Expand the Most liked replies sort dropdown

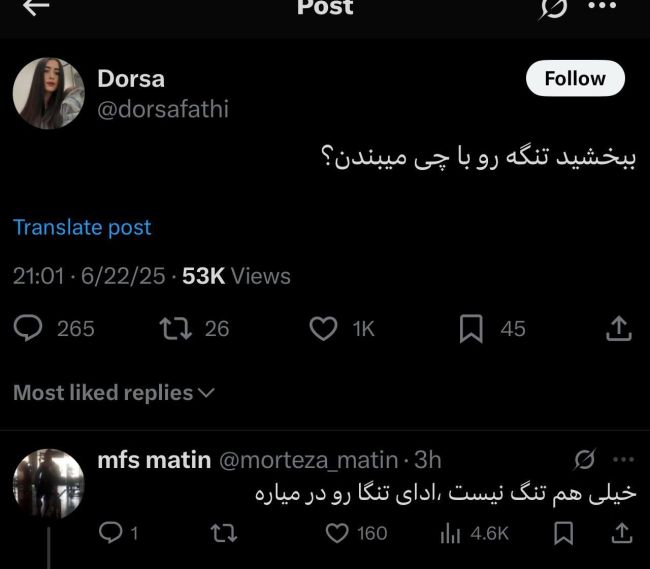click(x=114, y=393)
